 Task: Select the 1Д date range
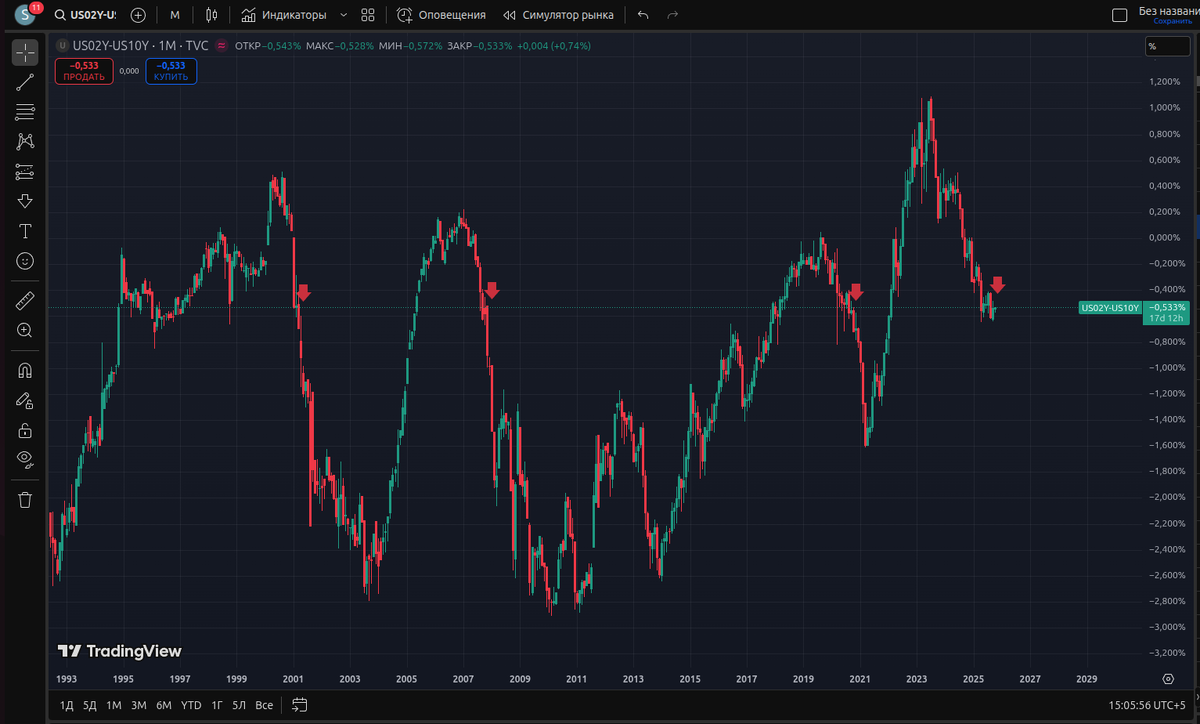tap(66, 705)
